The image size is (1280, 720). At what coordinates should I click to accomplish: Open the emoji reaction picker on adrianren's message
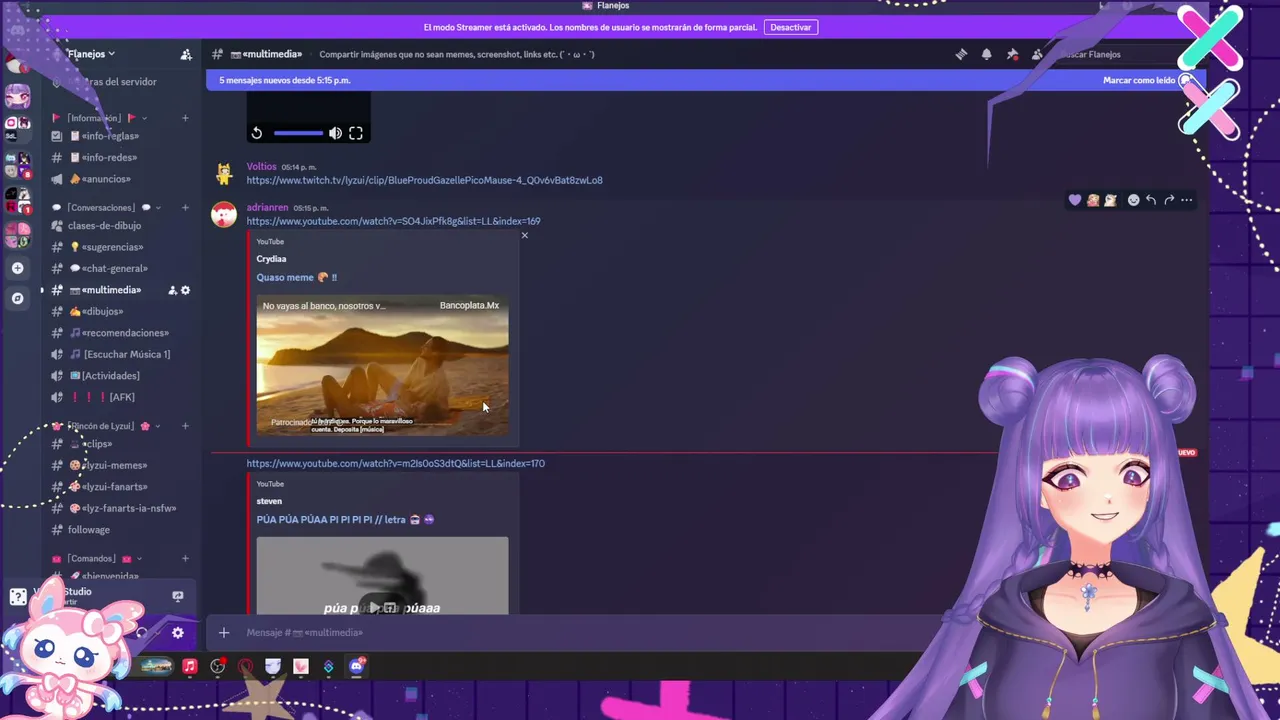click(1133, 200)
